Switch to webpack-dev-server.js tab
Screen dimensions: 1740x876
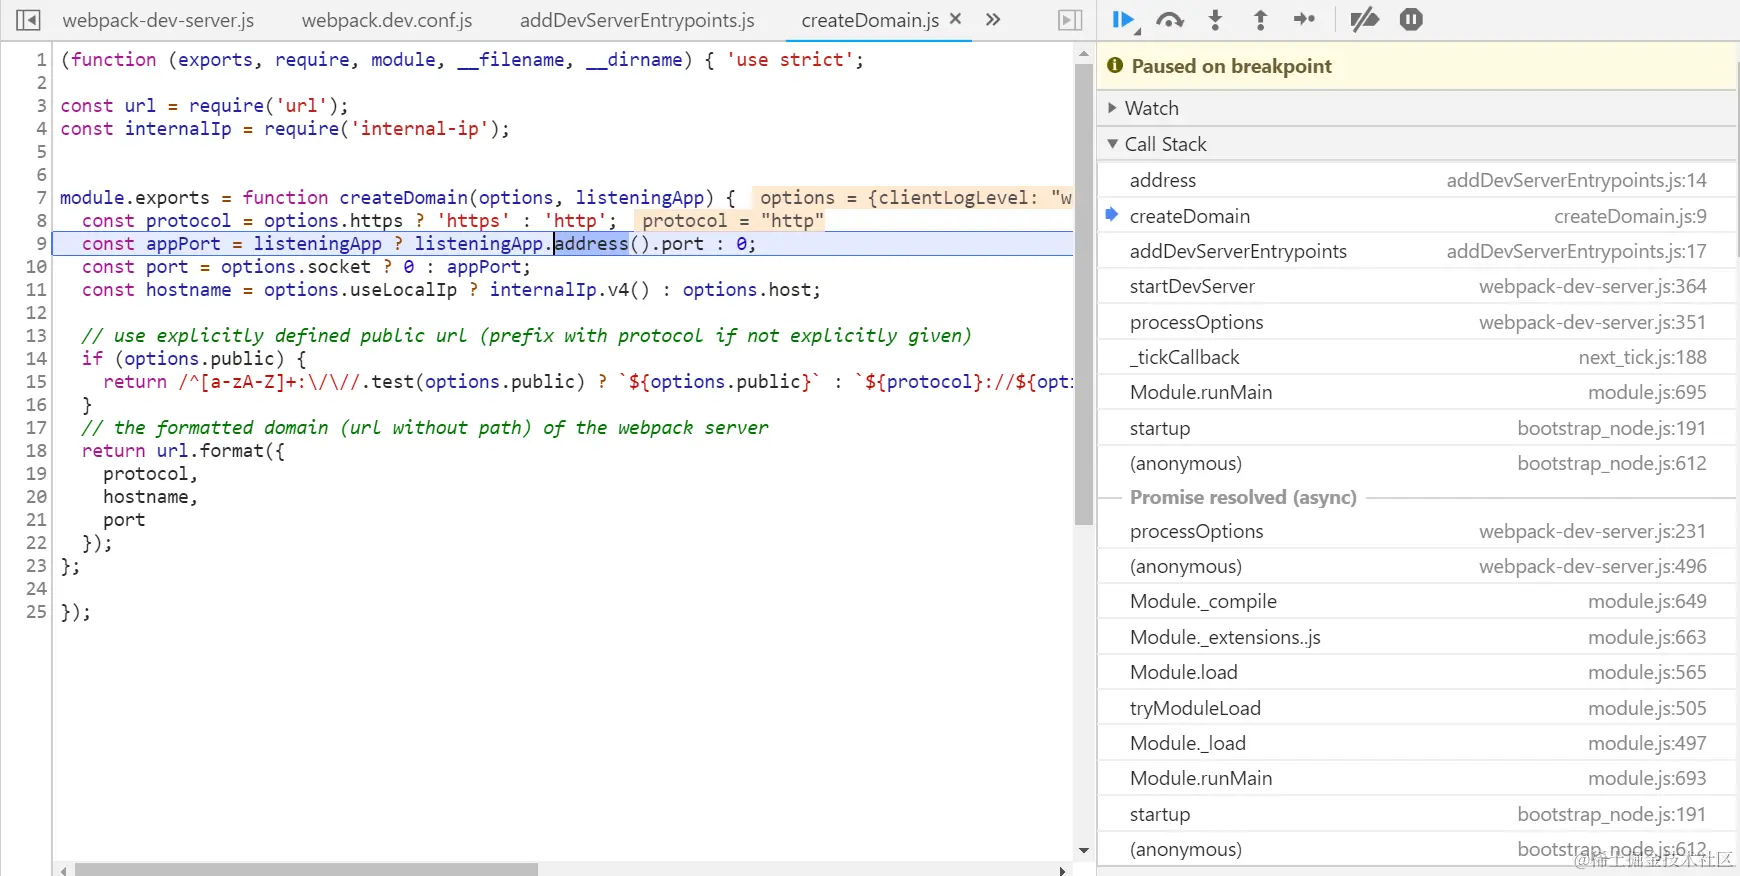pos(158,20)
